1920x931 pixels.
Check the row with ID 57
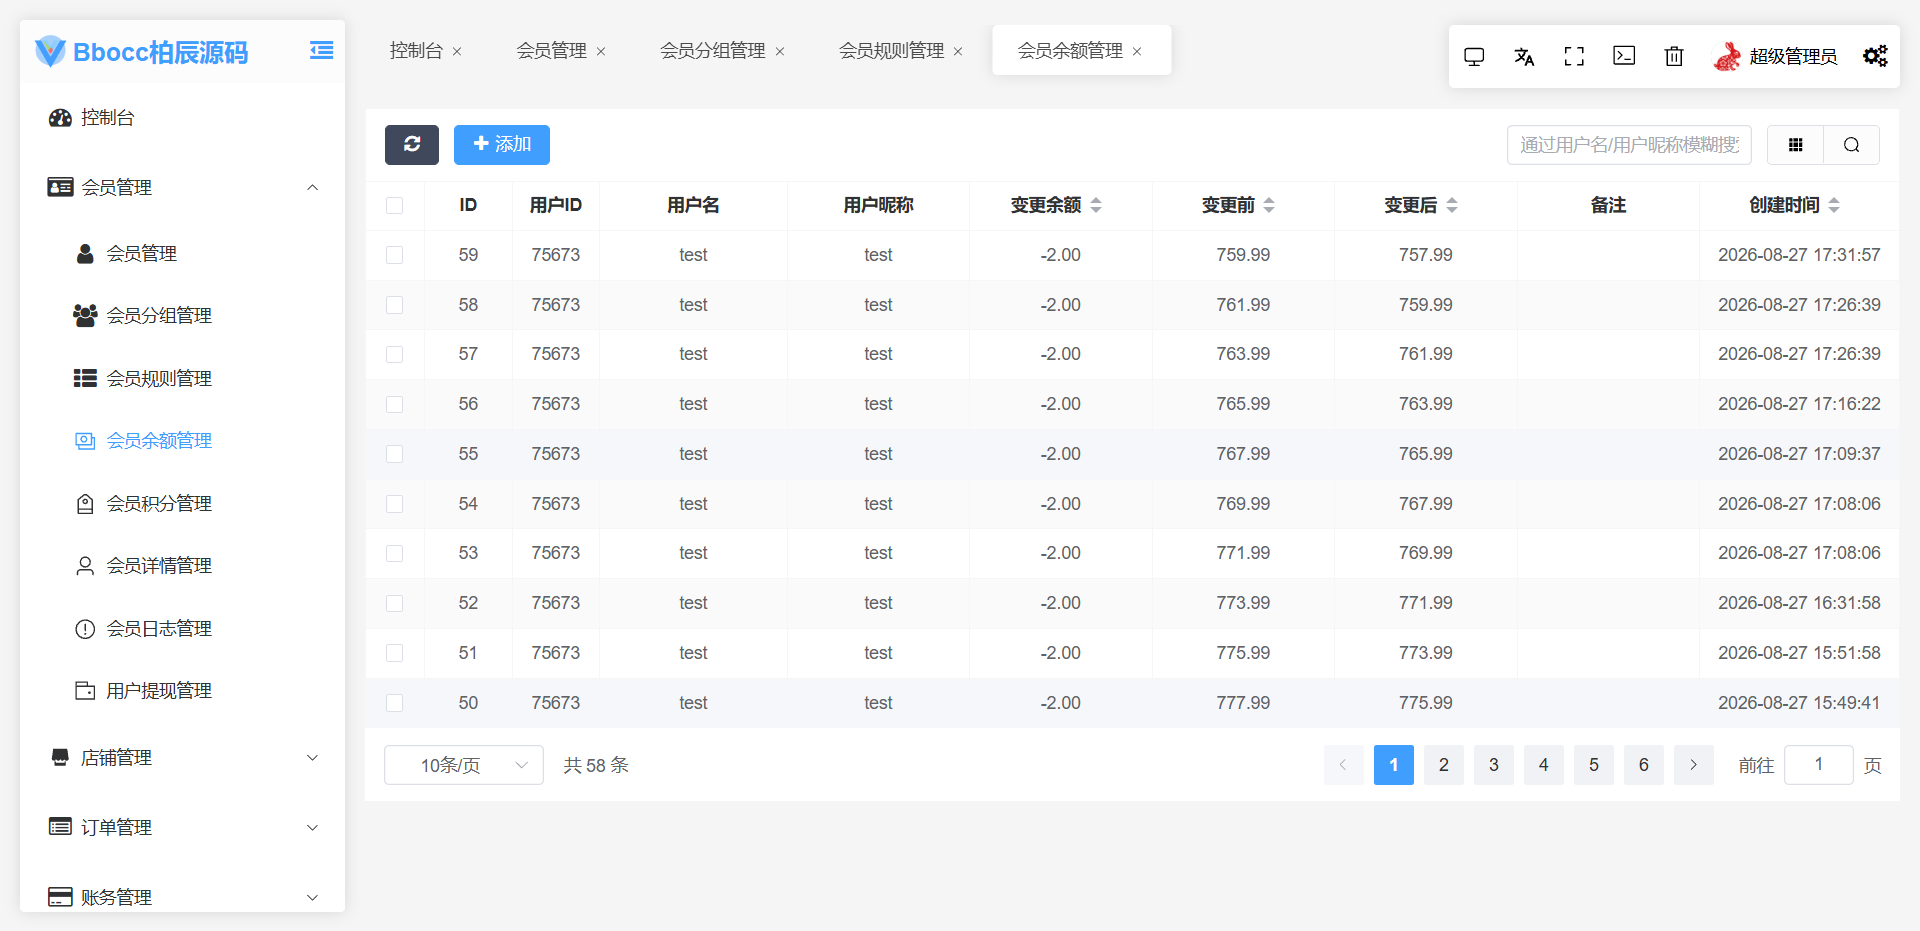point(395,354)
